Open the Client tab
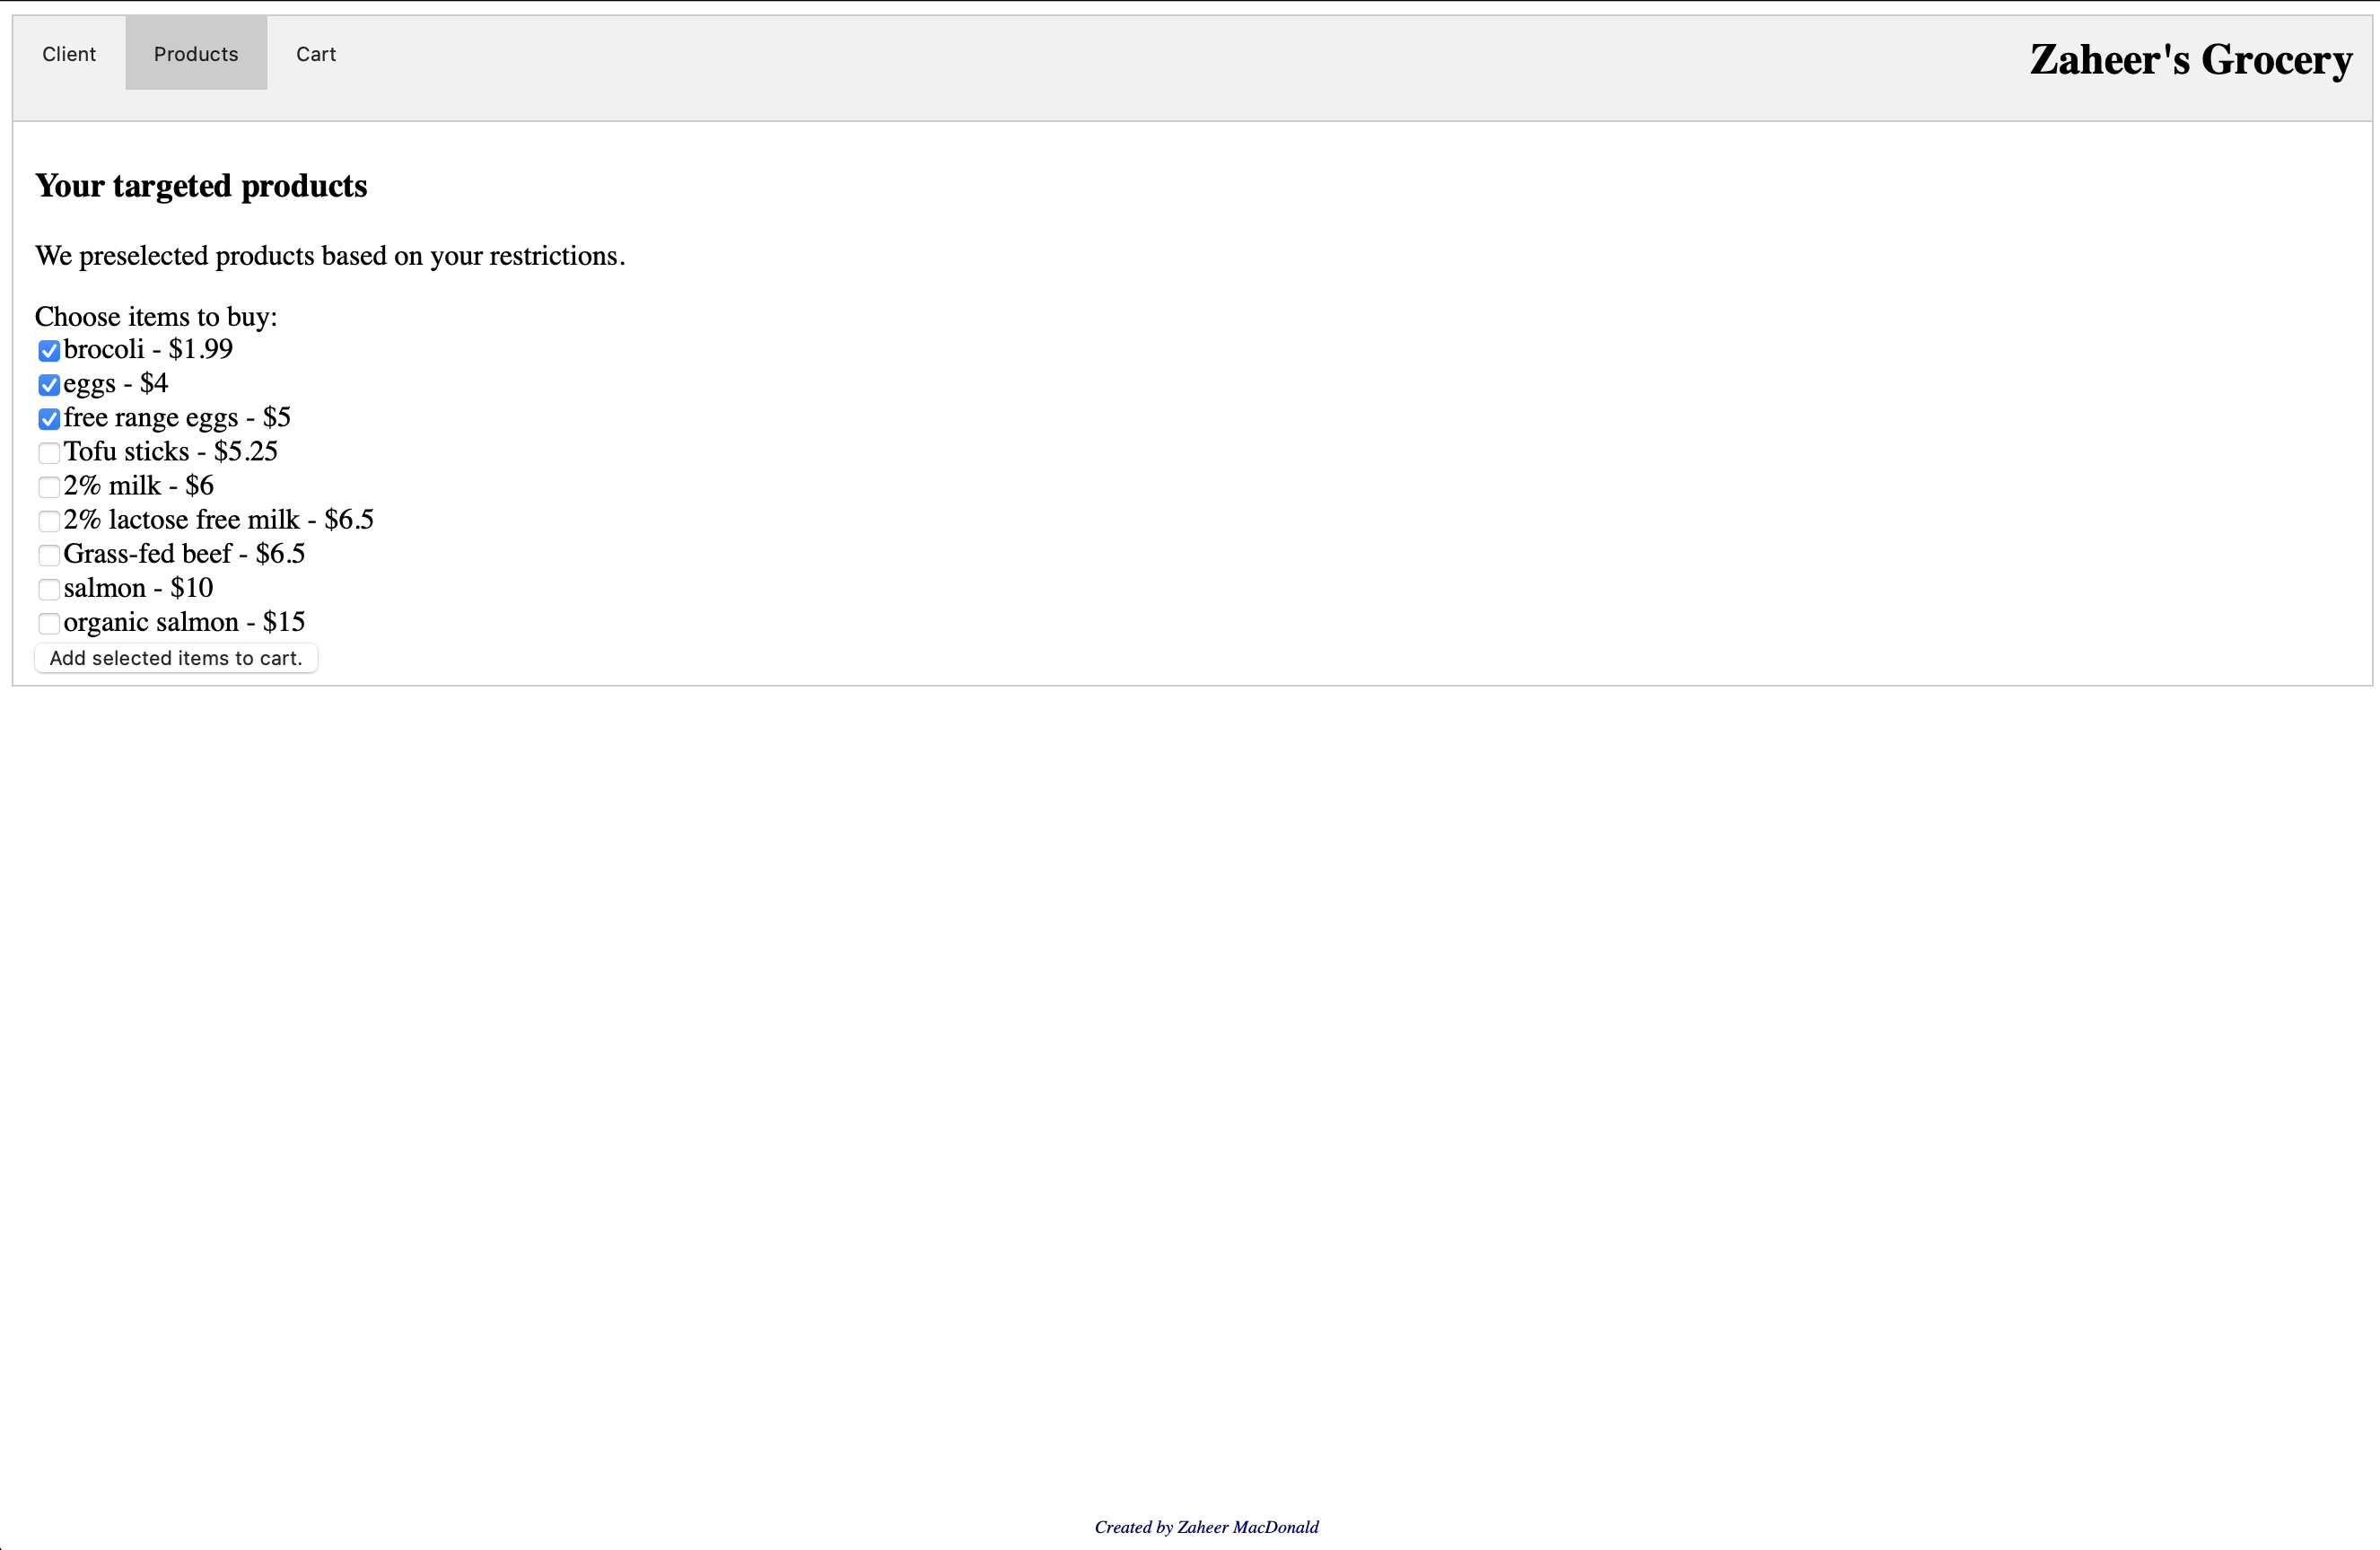 click(69, 54)
